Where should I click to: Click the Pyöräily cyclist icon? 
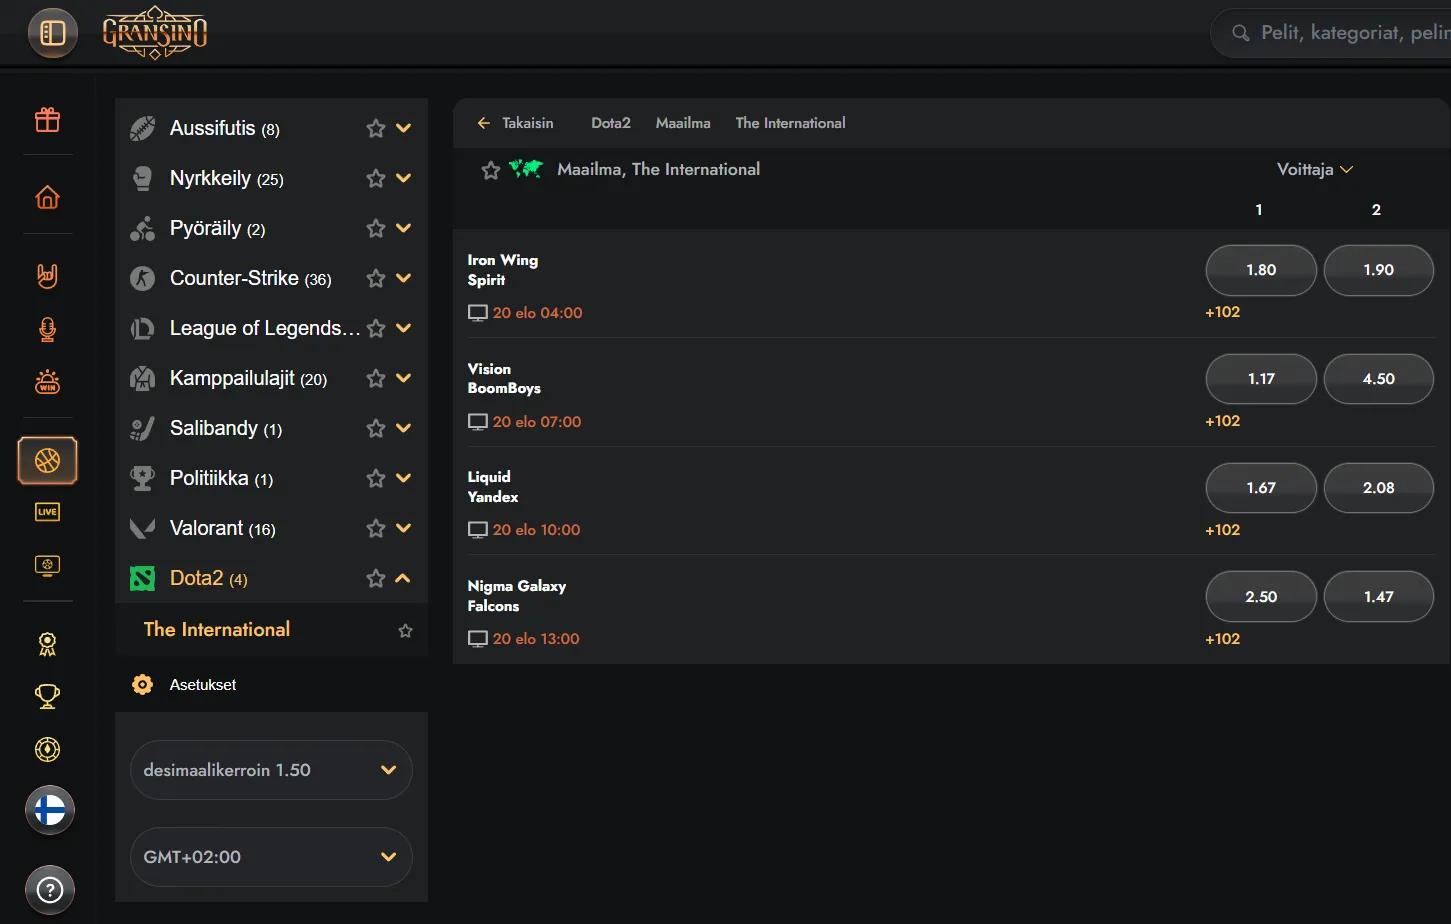(143, 228)
